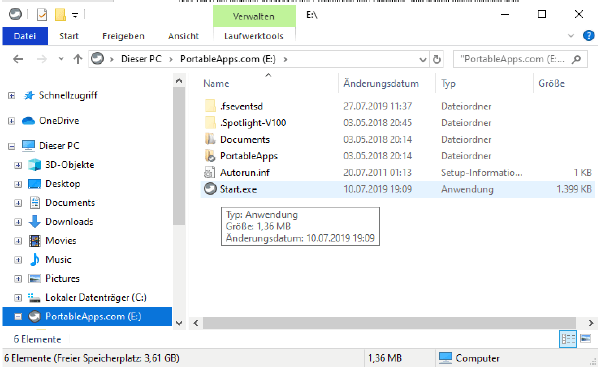Click the navigation pane scroll up arrow
The height and width of the screenshot is (368, 599).
(x=178, y=81)
